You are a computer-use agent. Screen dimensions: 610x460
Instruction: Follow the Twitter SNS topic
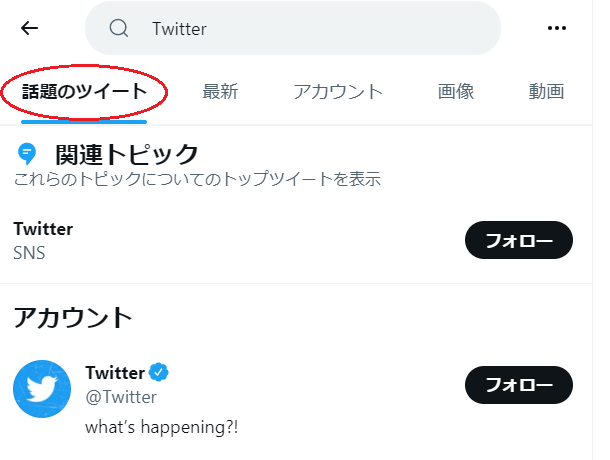[x=518, y=240]
